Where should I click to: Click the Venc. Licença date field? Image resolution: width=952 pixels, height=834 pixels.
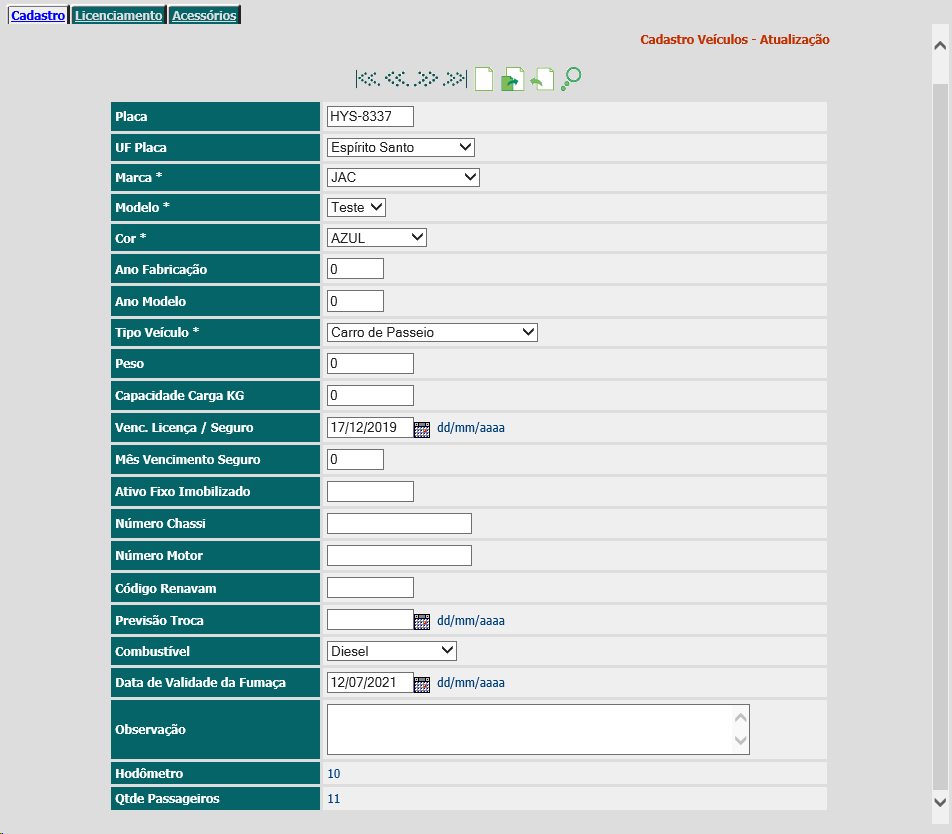[x=370, y=427]
